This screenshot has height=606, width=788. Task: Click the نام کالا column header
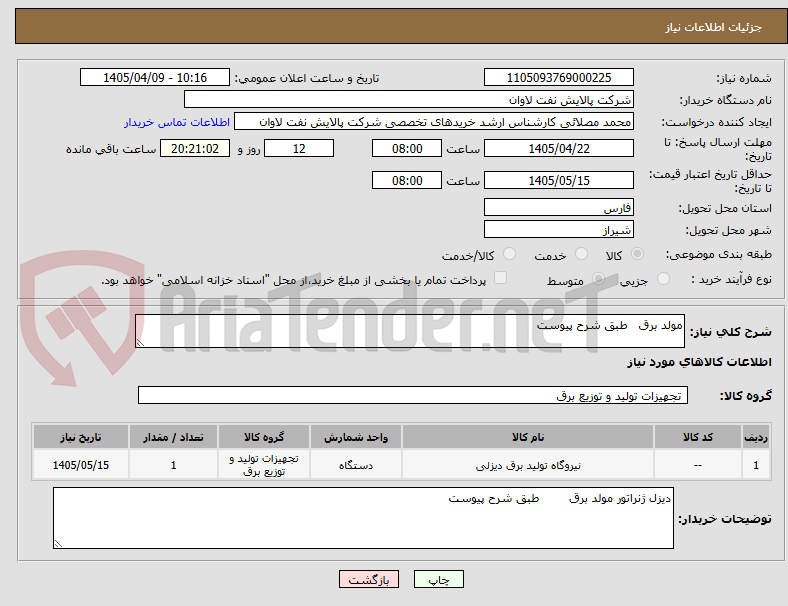pyautogui.click(x=528, y=437)
